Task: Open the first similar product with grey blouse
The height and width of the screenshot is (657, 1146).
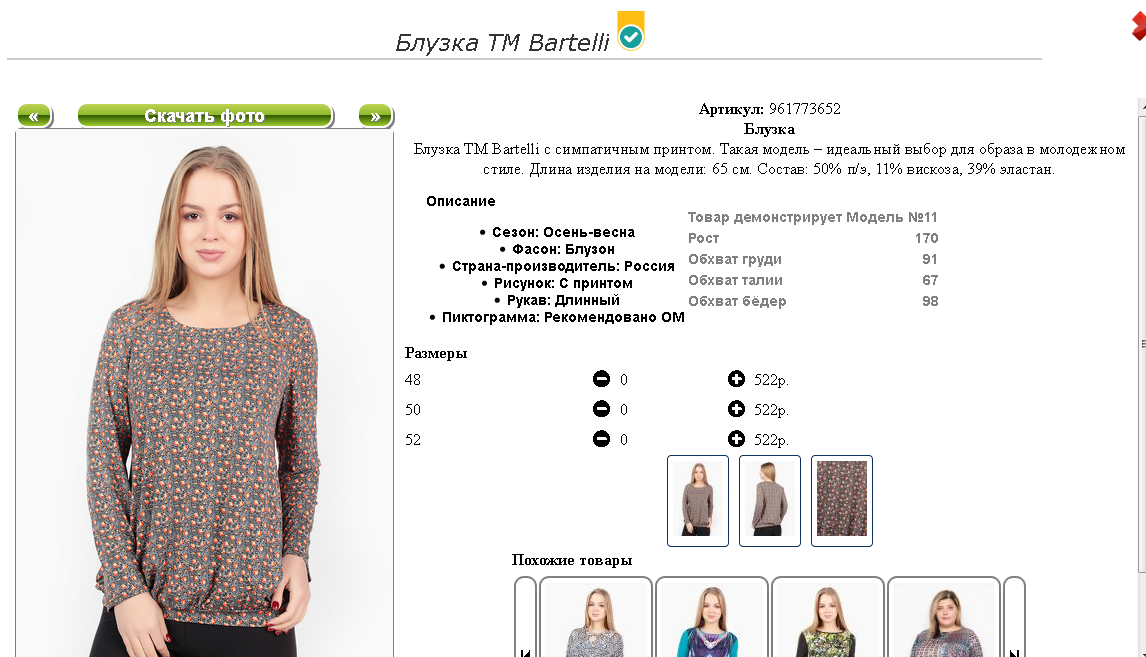Action: [x=596, y=618]
